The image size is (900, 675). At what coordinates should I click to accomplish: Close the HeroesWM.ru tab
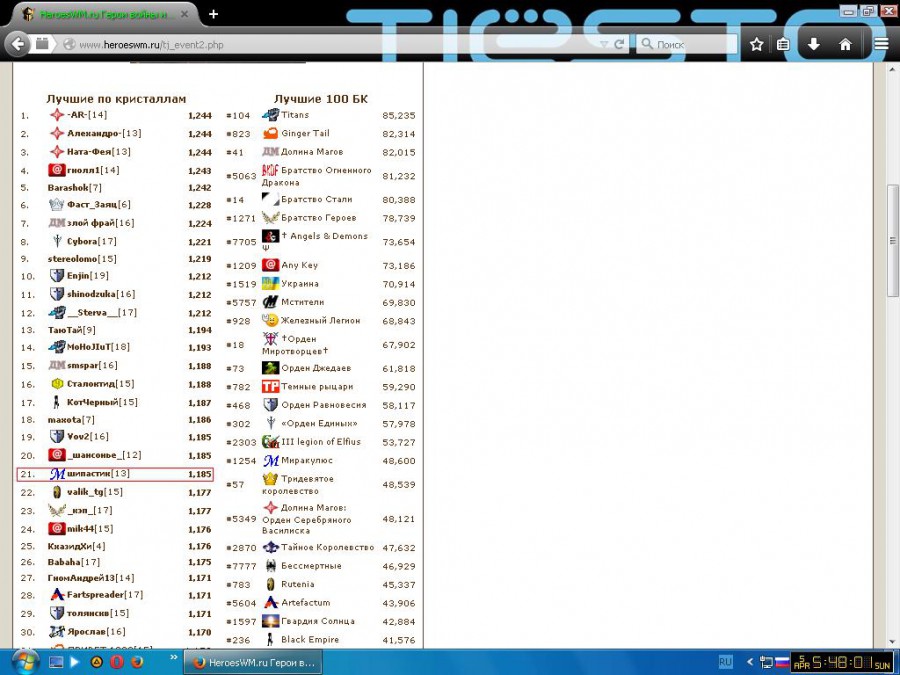(x=184, y=14)
